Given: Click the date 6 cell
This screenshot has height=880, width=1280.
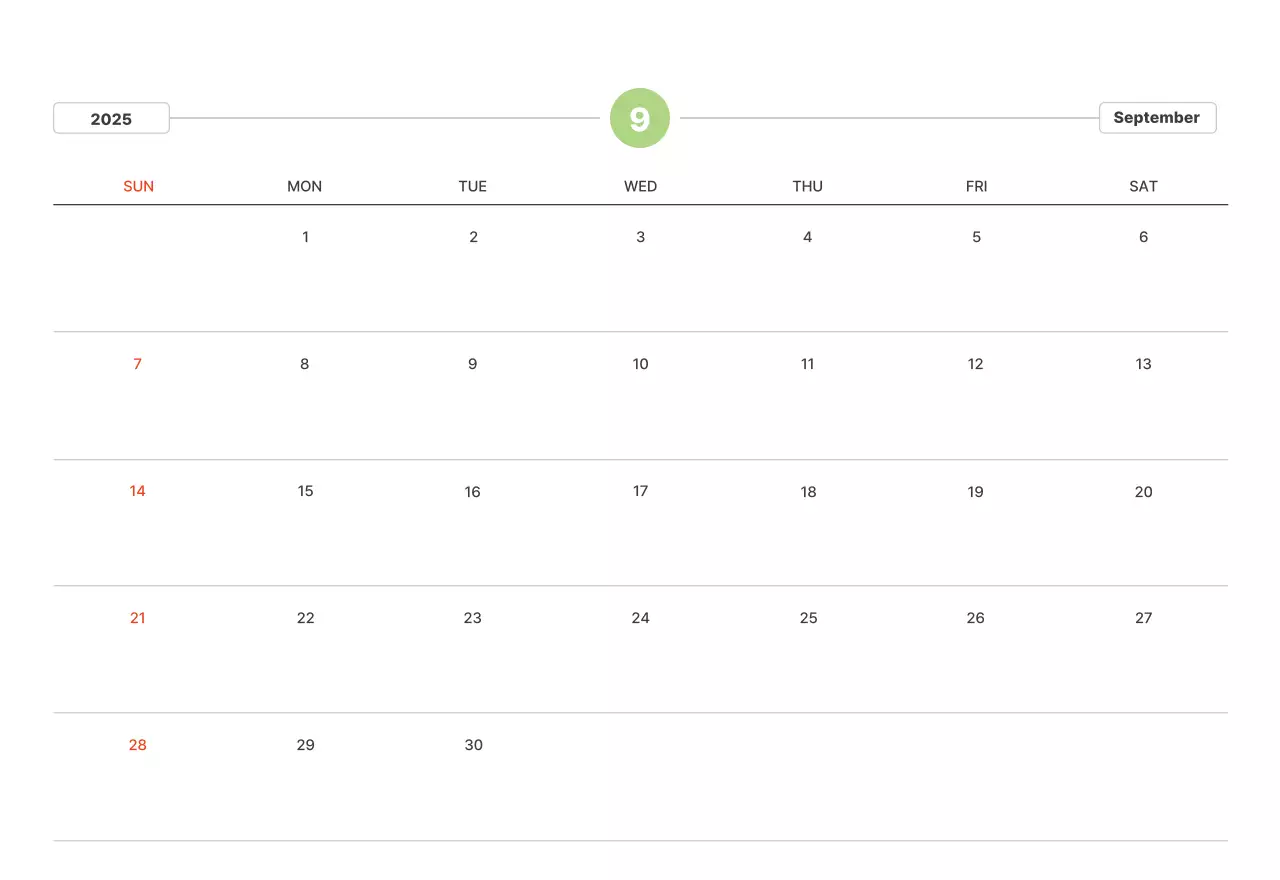Looking at the screenshot, I should coord(1143,237).
